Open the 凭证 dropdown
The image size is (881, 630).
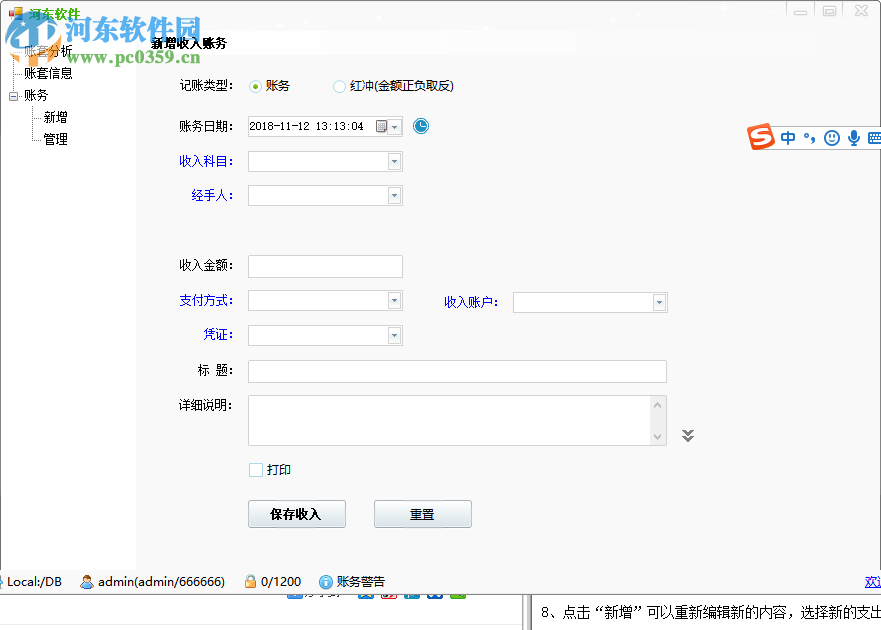[x=394, y=336]
